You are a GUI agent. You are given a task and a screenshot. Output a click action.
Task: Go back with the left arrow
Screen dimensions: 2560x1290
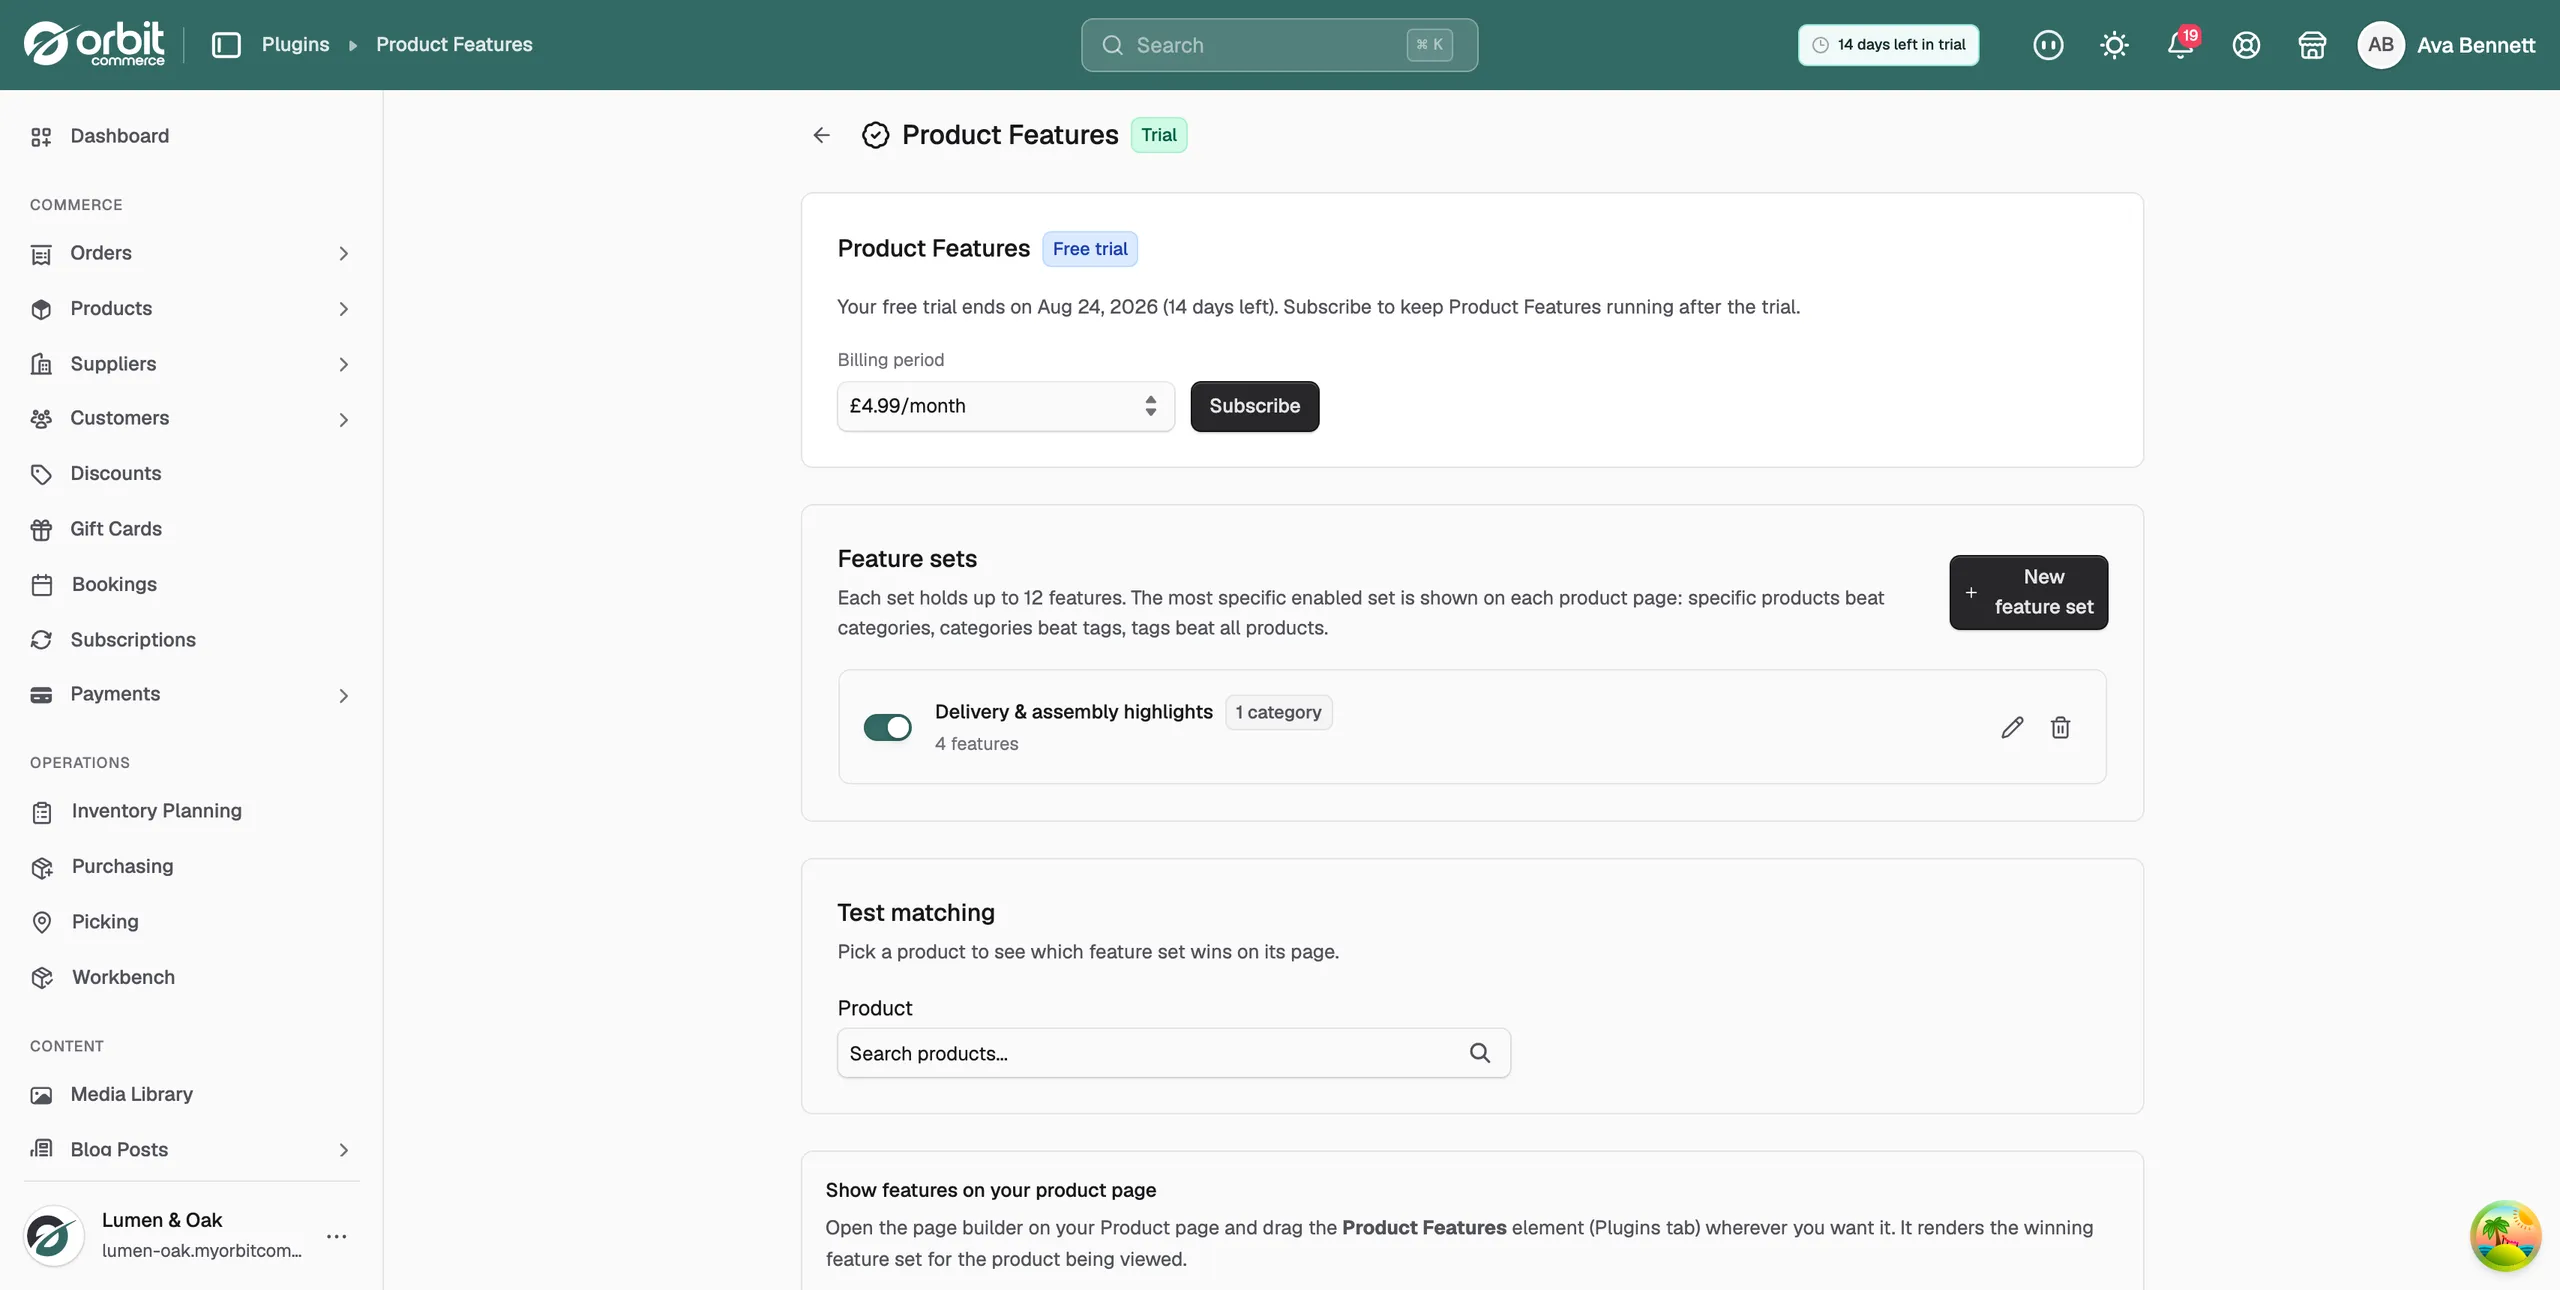(822, 135)
